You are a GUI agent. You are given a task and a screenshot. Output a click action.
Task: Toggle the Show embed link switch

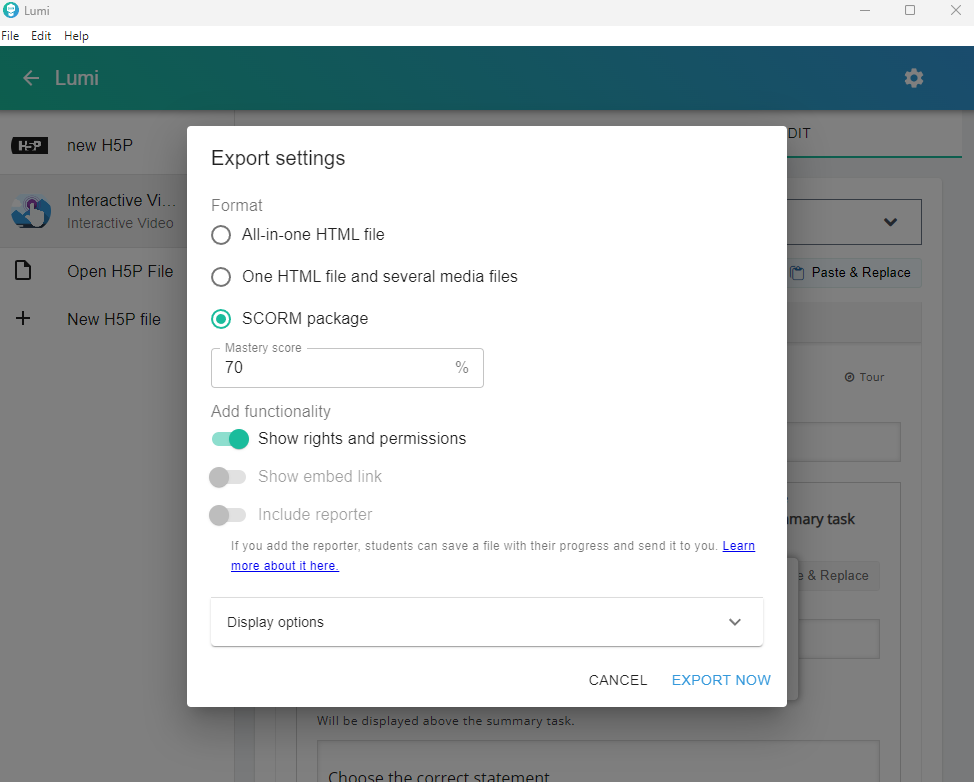pyautogui.click(x=228, y=477)
